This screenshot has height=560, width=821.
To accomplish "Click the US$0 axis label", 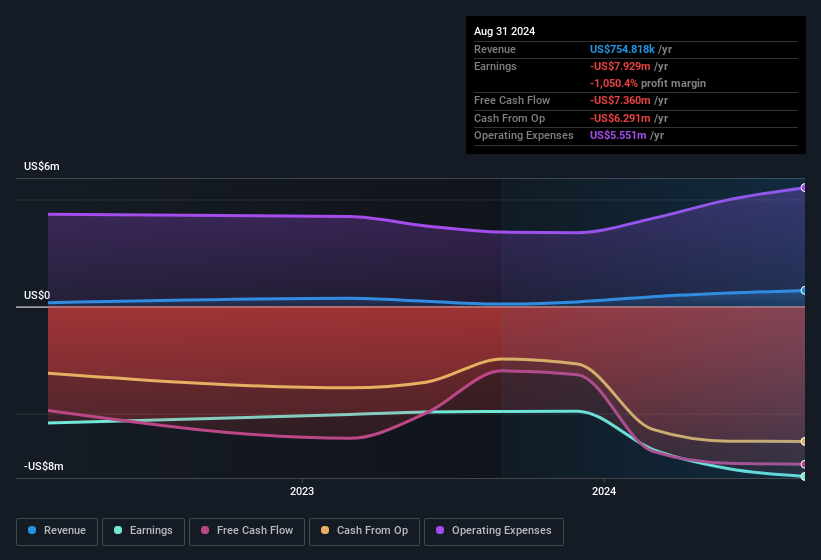I will (37, 295).
